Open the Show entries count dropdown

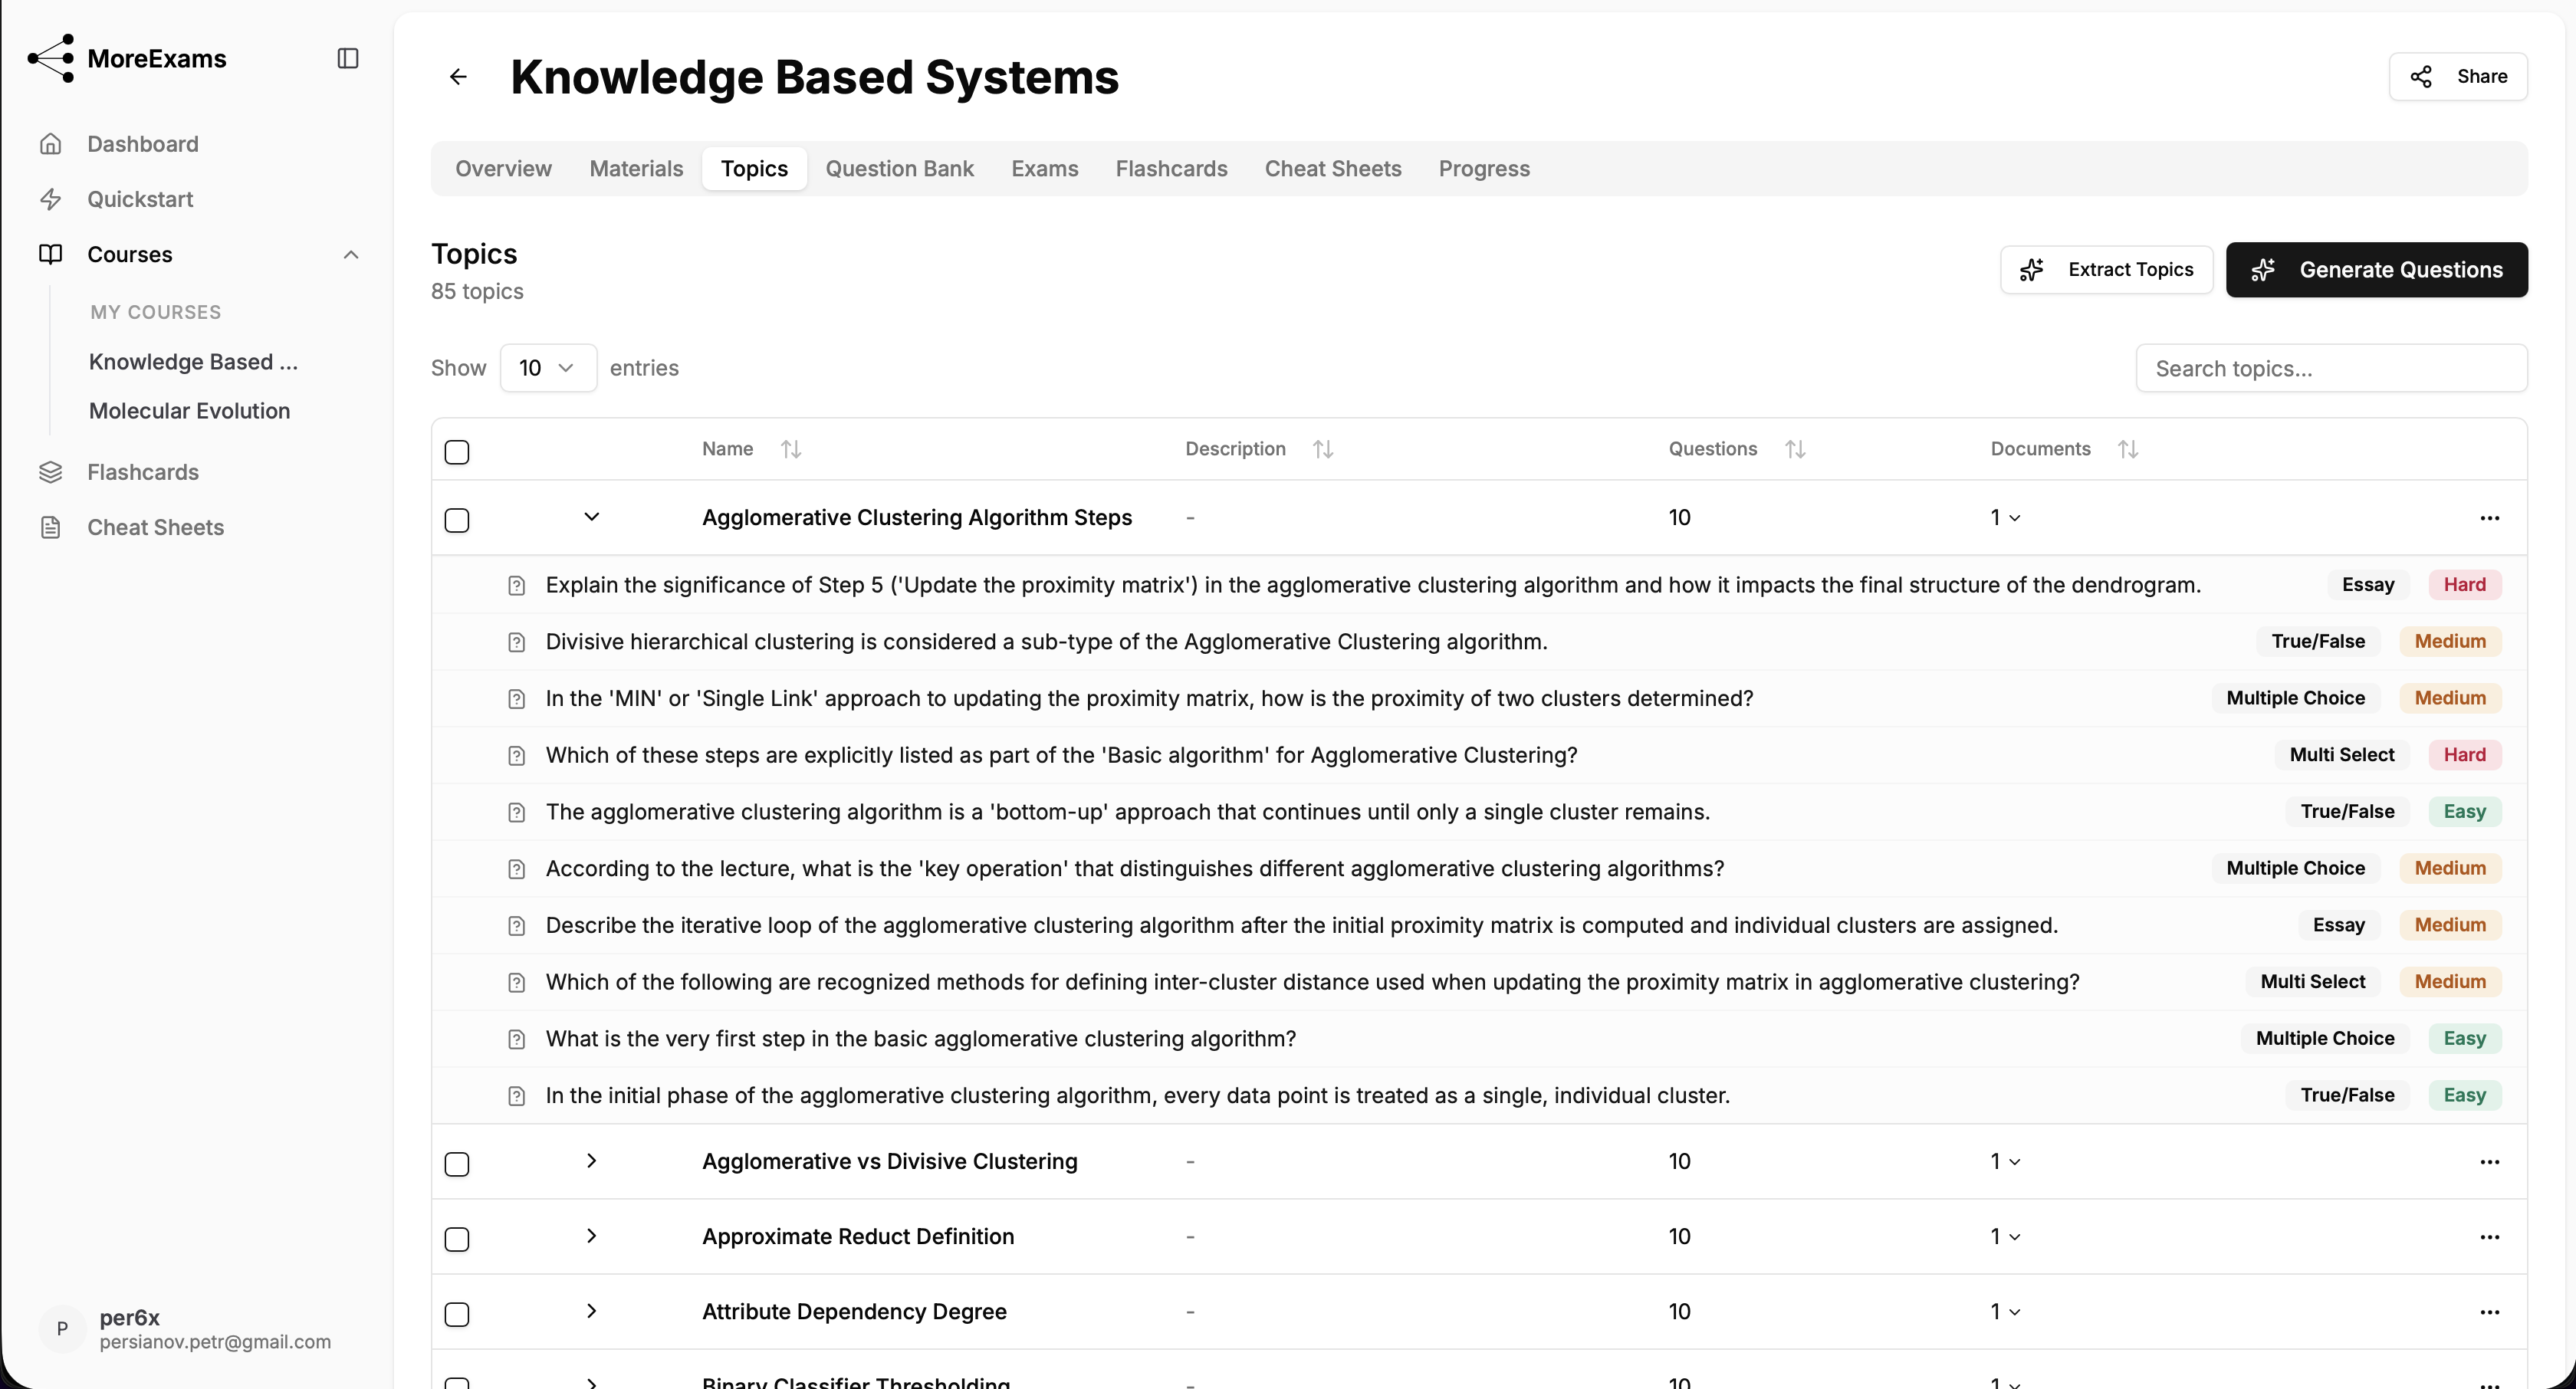point(548,368)
